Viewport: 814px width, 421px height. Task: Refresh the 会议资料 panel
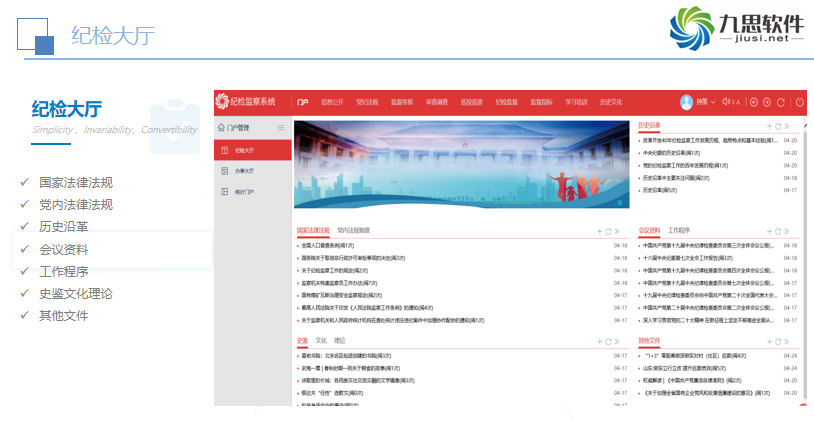coord(777,231)
